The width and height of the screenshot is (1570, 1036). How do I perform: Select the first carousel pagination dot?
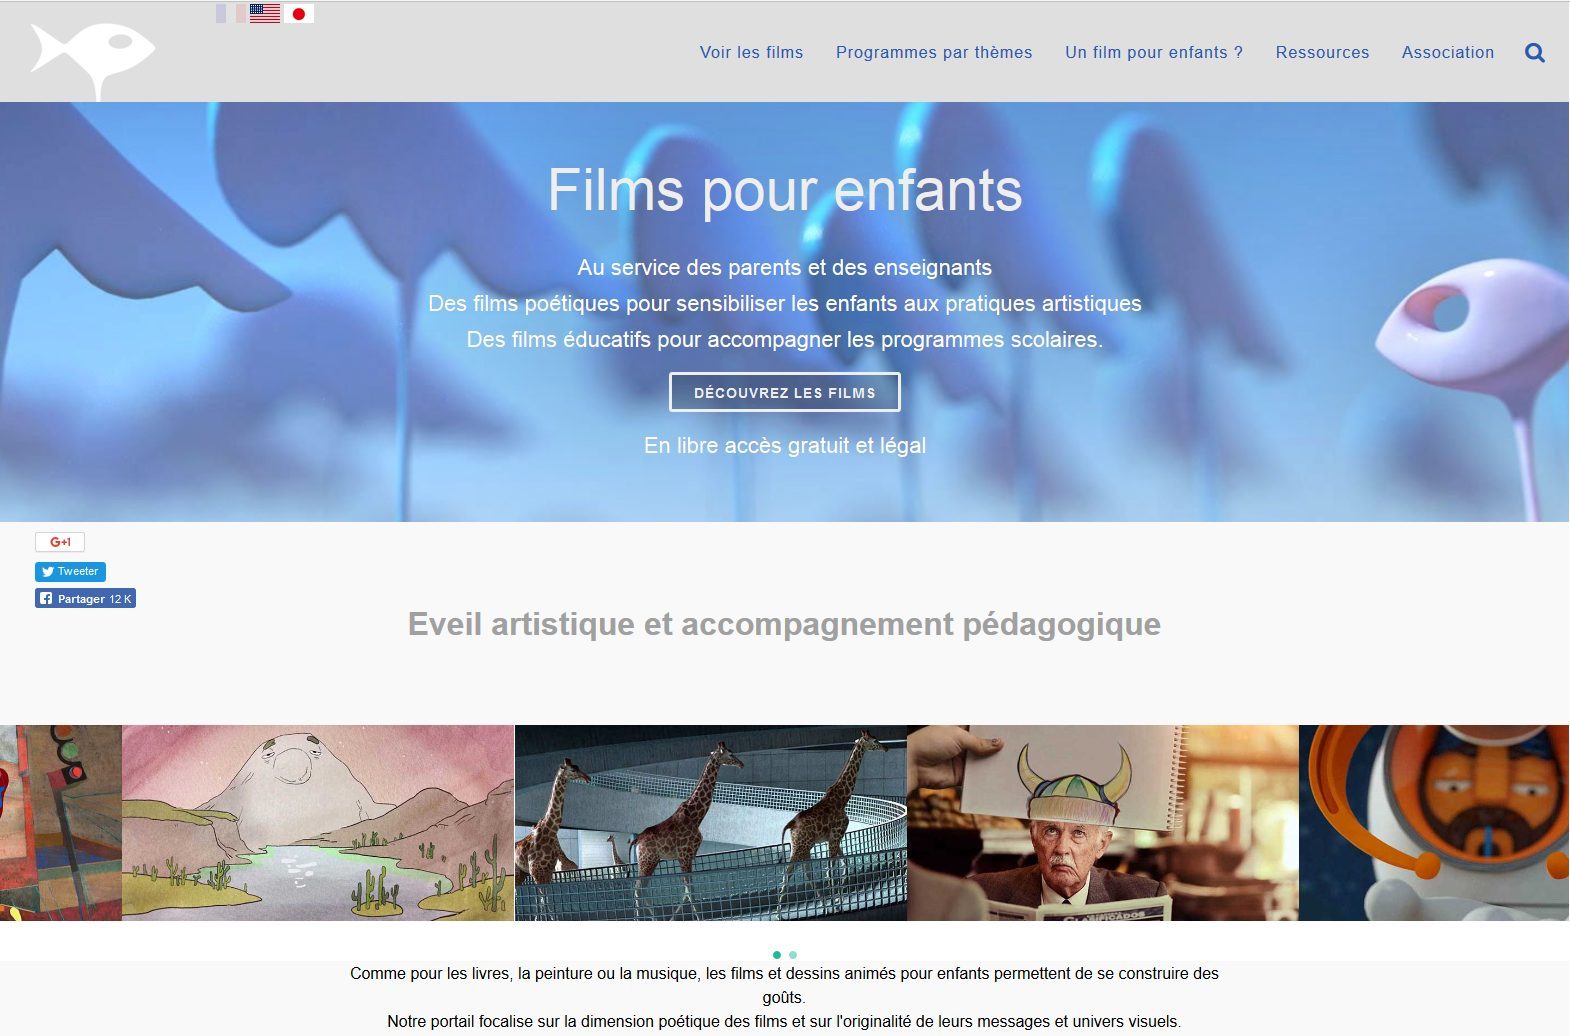click(x=777, y=955)
